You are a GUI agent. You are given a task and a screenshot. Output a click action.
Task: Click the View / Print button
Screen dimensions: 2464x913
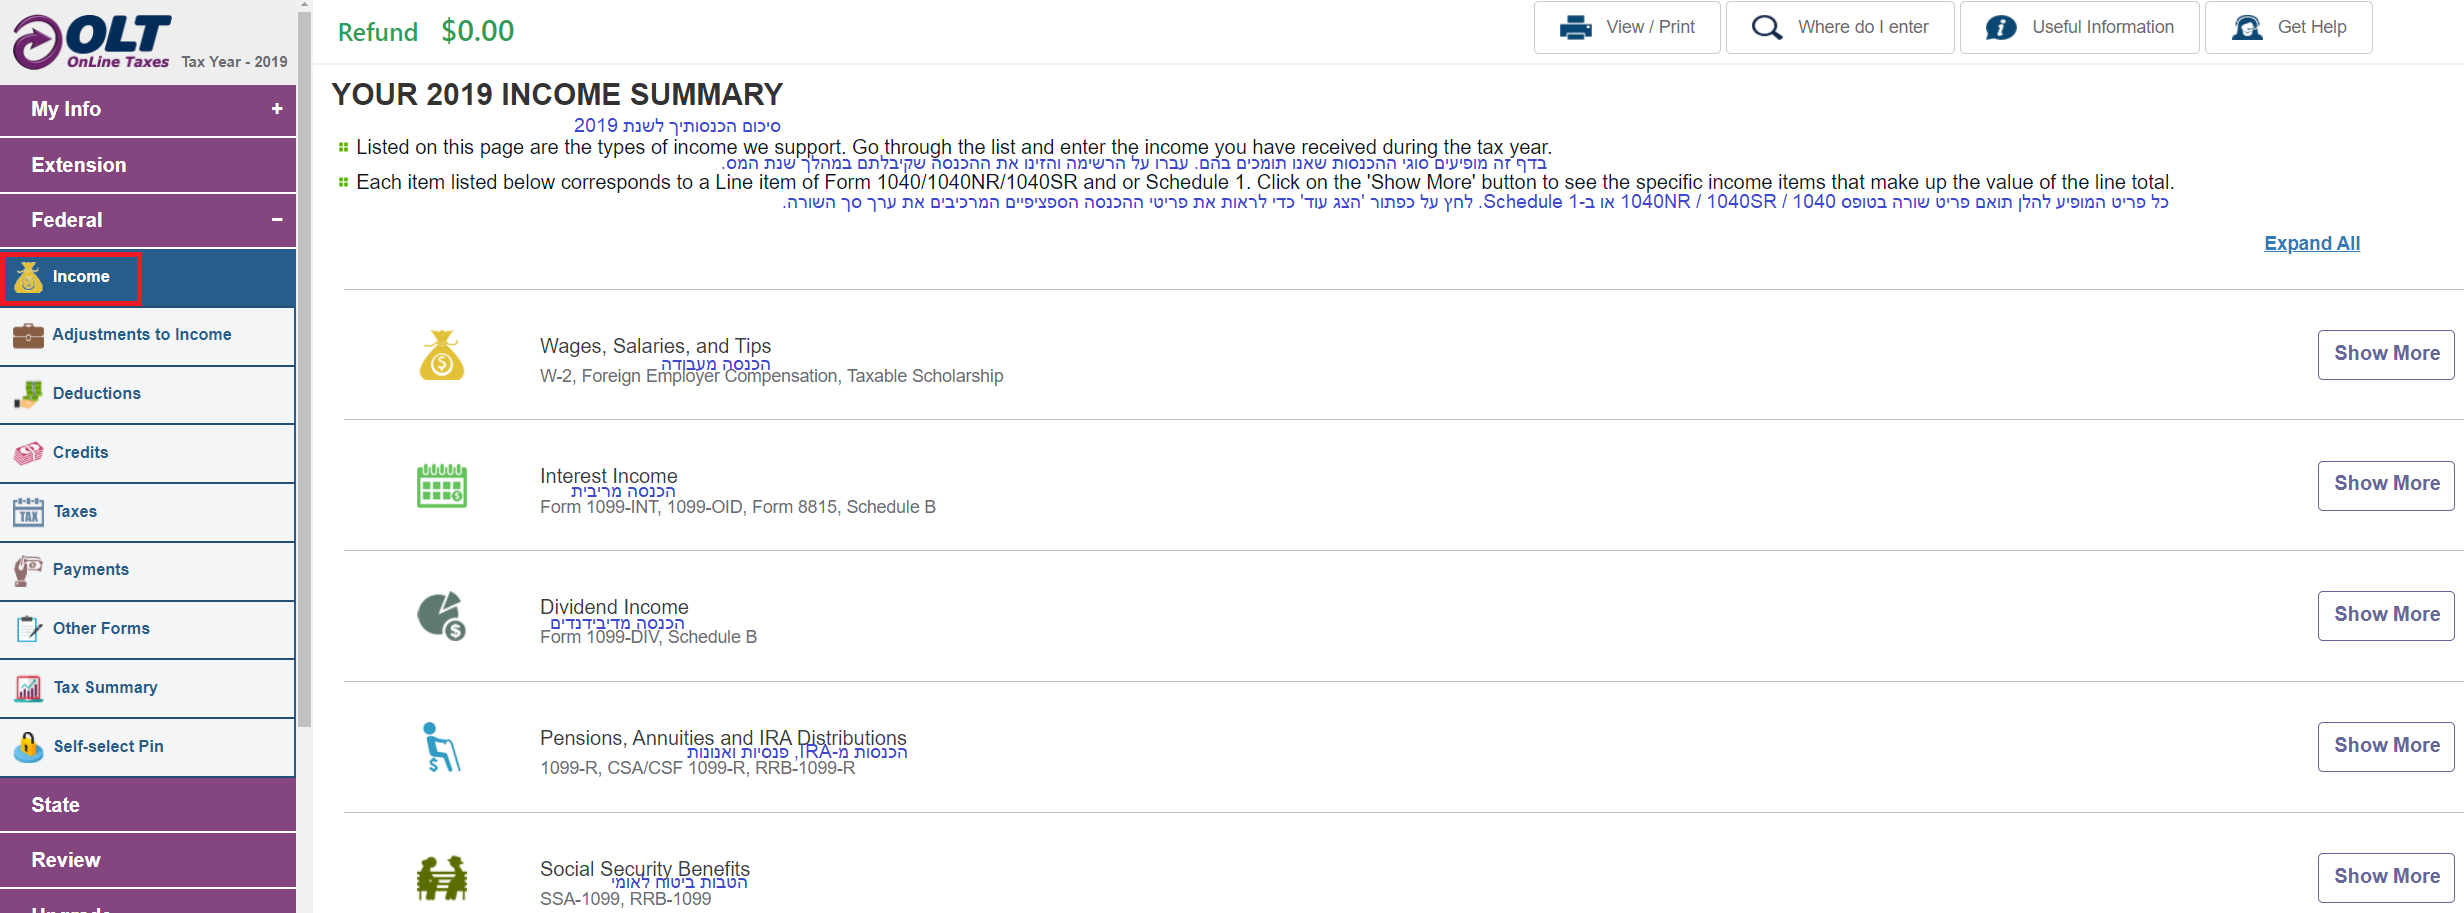click(x=1627, y=28)
